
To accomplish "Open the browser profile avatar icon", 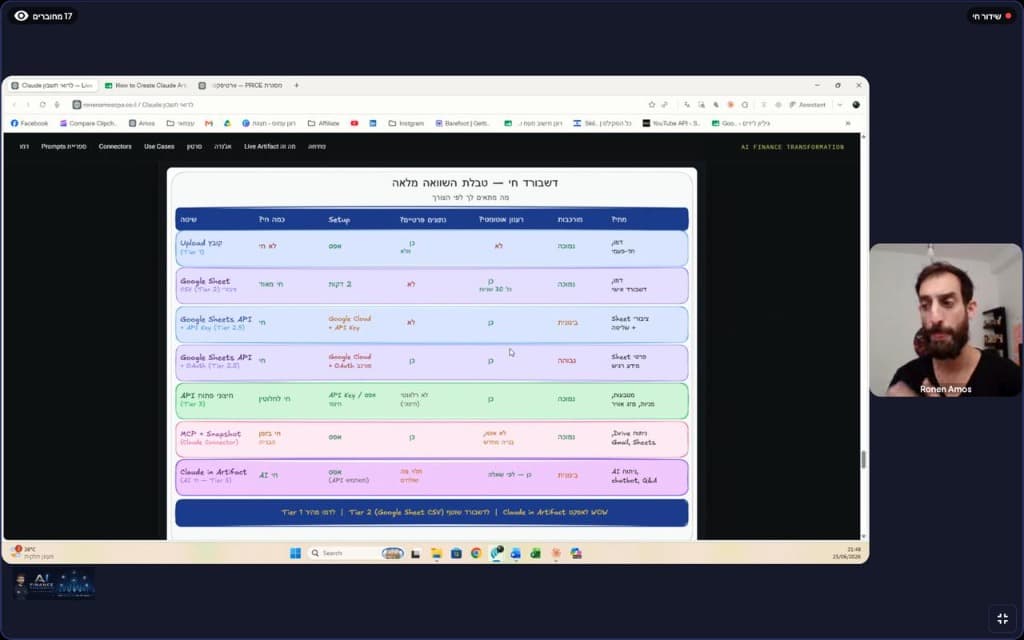I will click(x=856, y=104).
